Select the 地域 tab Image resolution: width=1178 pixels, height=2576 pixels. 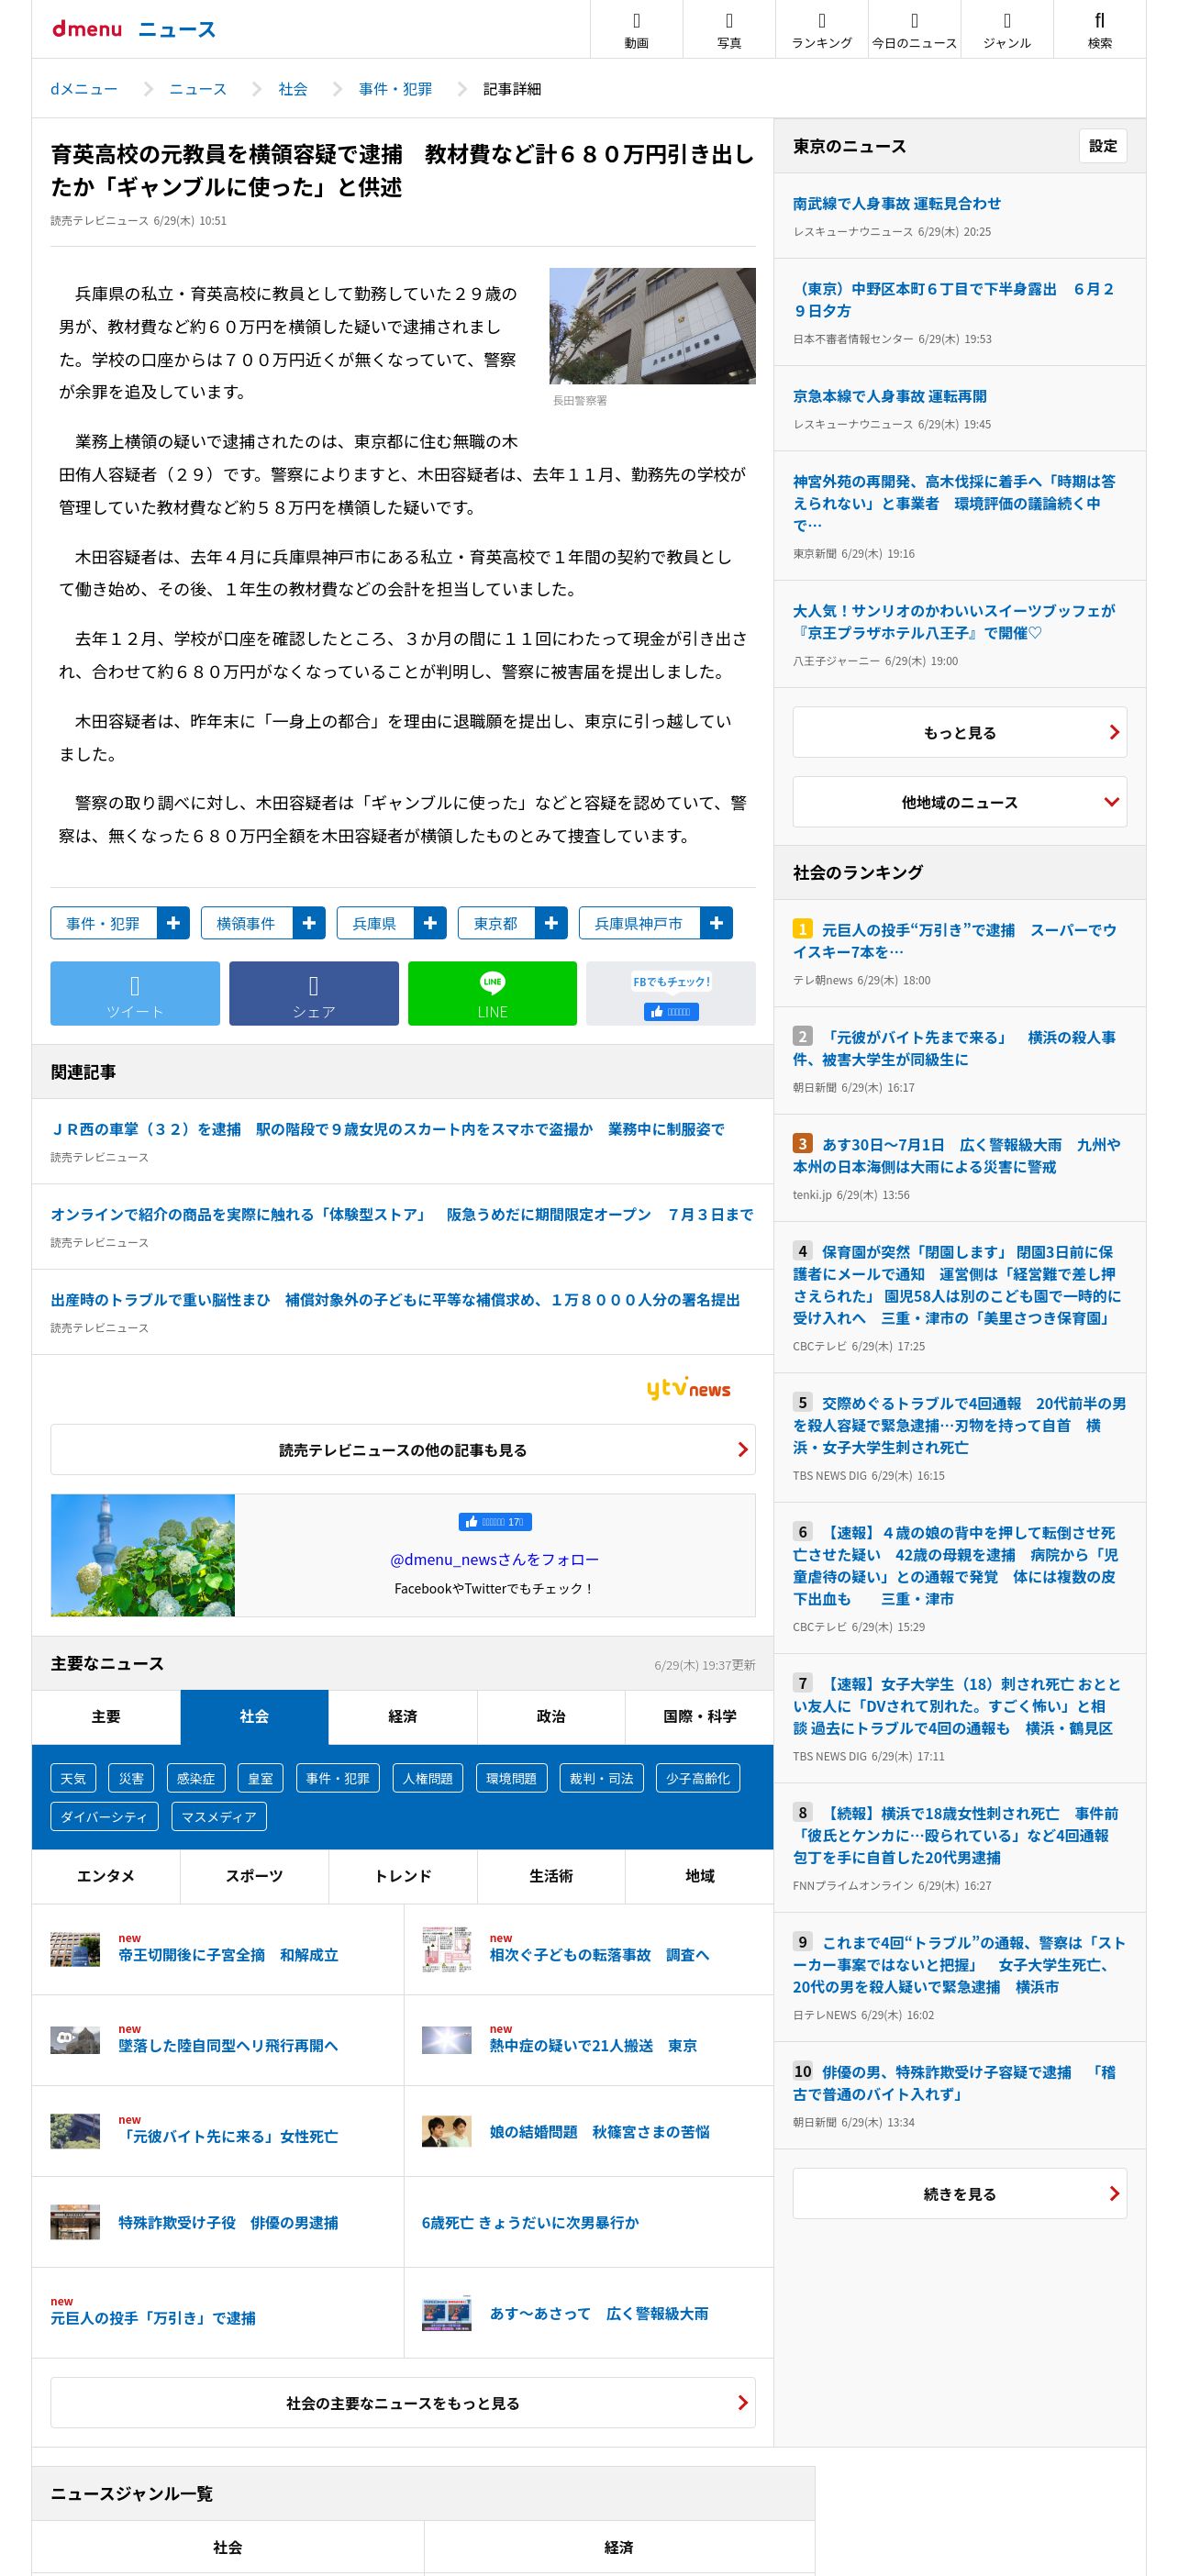700,1876
